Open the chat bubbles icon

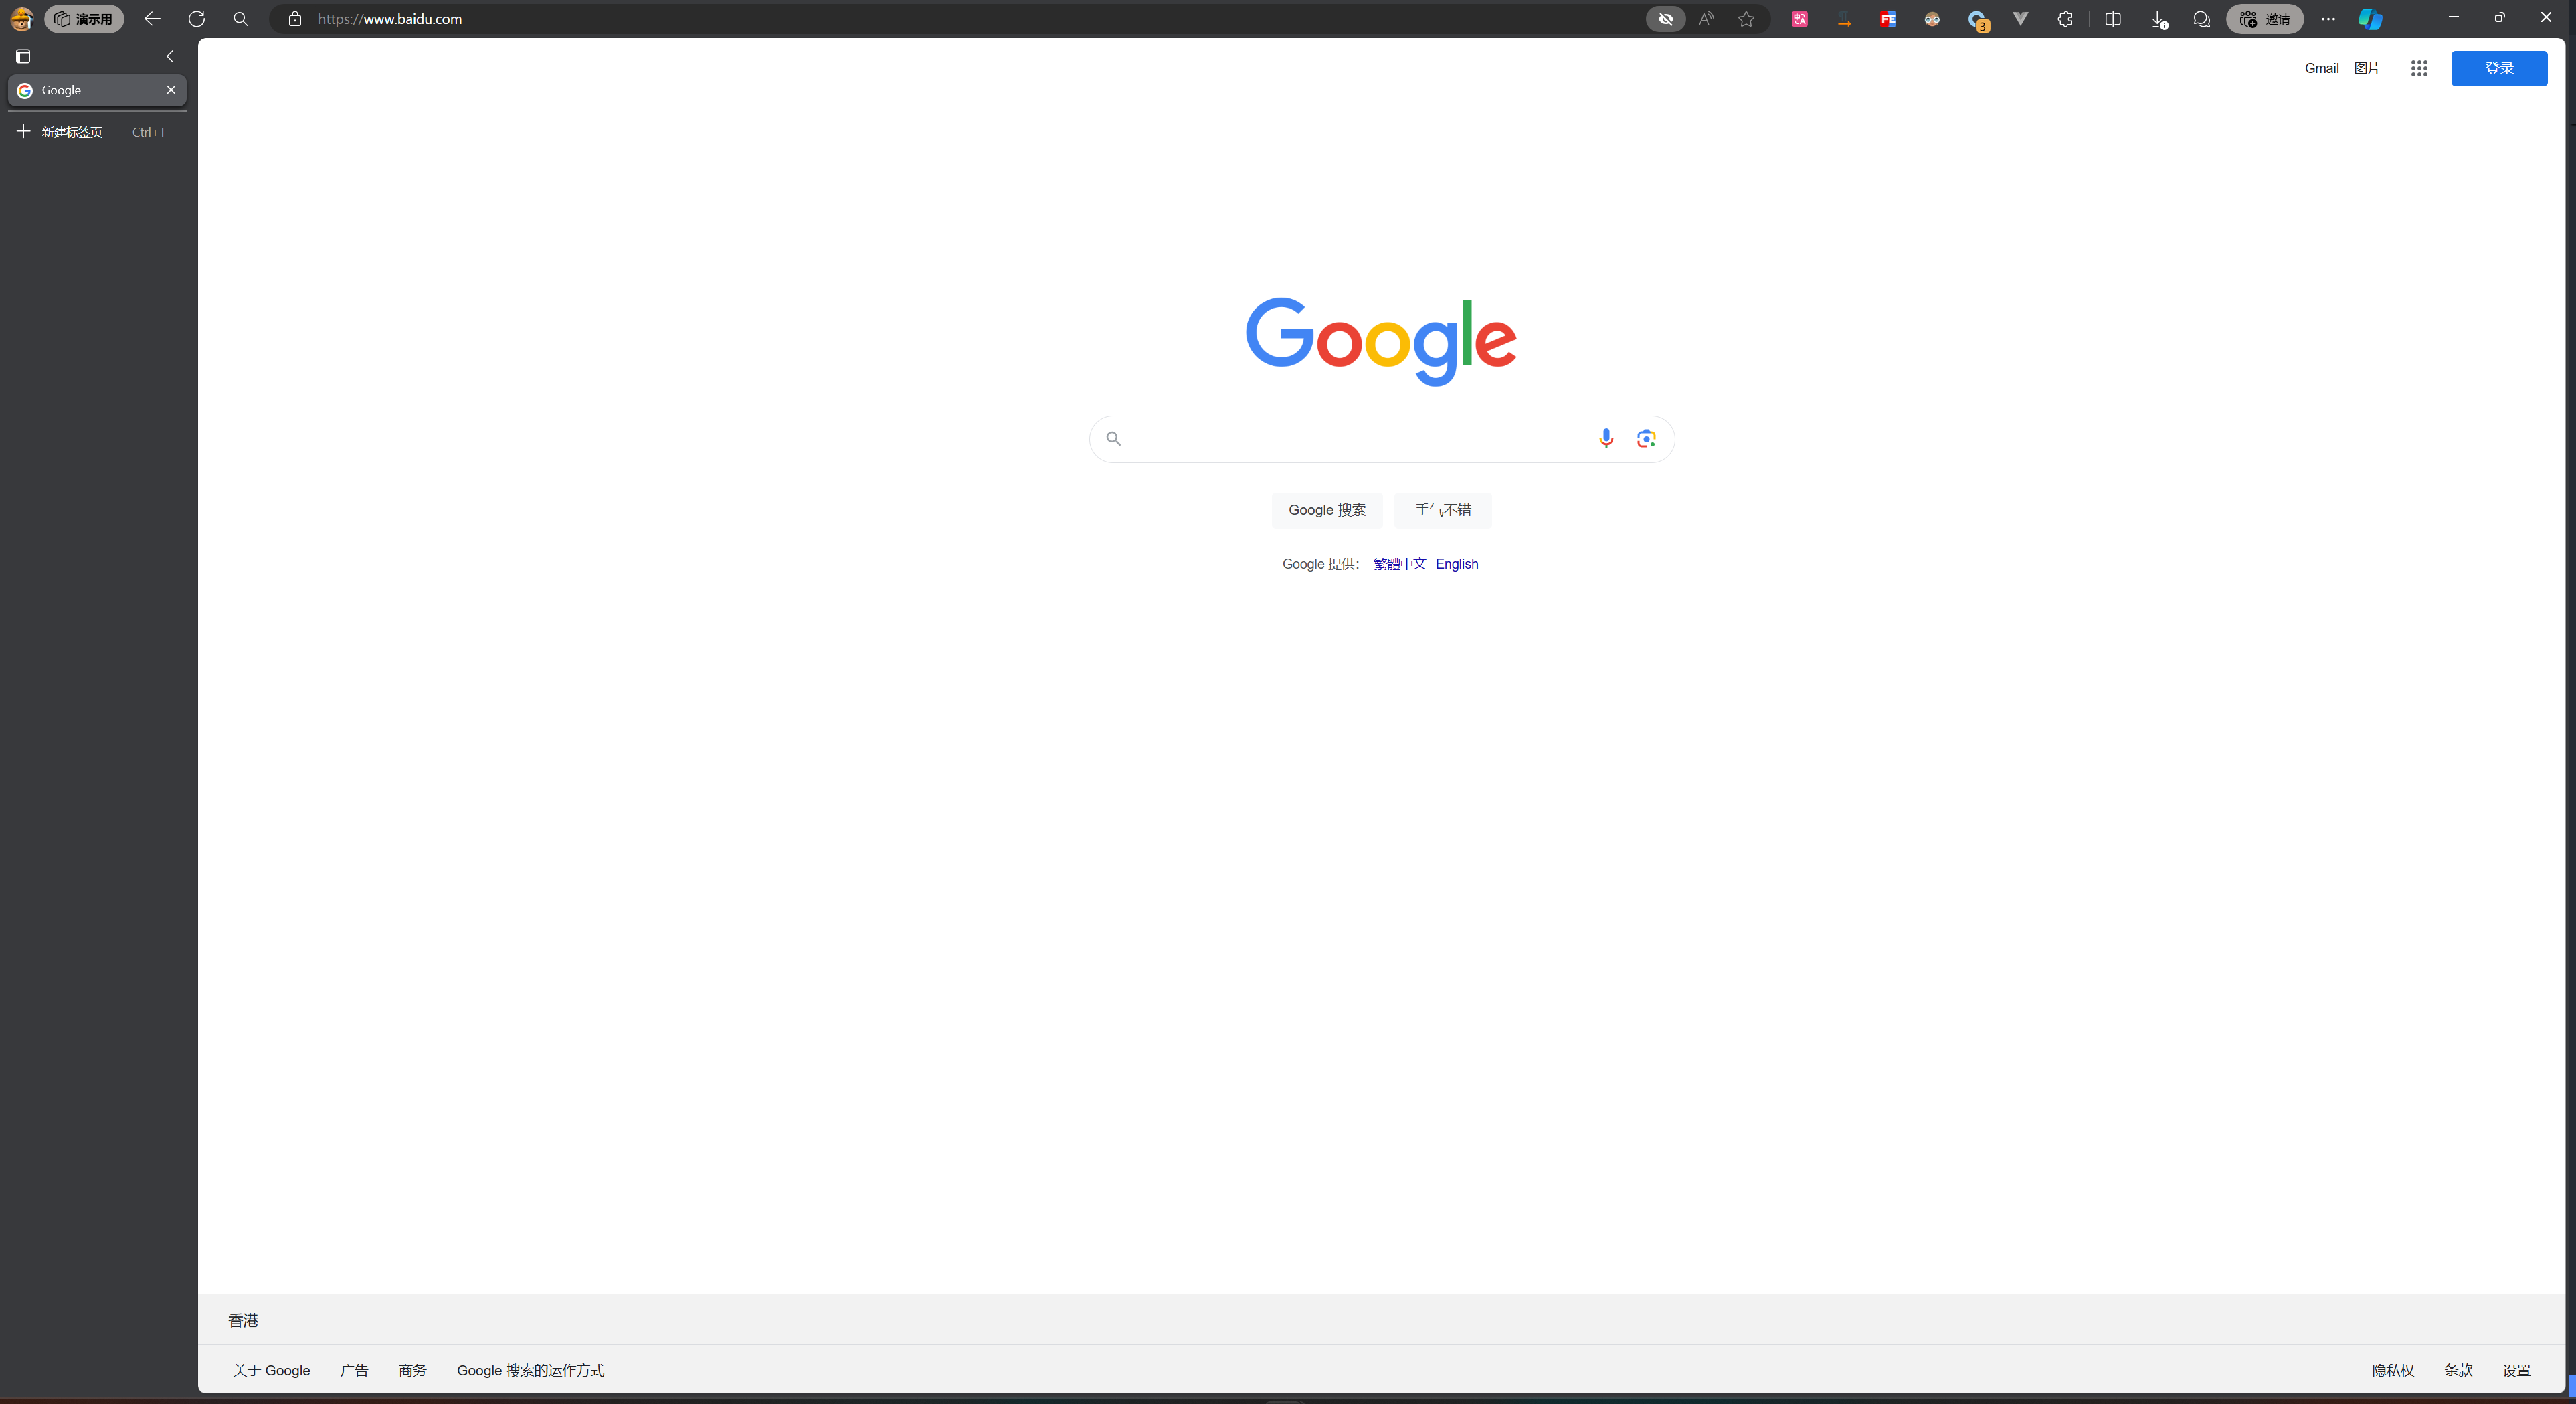[2201, 19]
